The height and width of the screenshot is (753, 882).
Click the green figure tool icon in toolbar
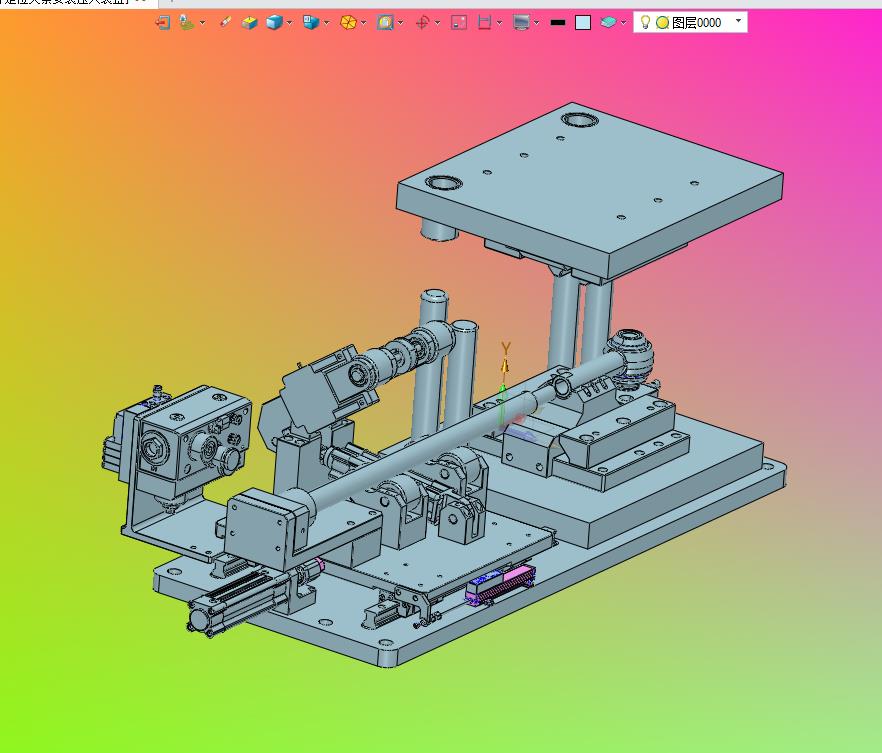pyautogui.click(x=187, y=22)
